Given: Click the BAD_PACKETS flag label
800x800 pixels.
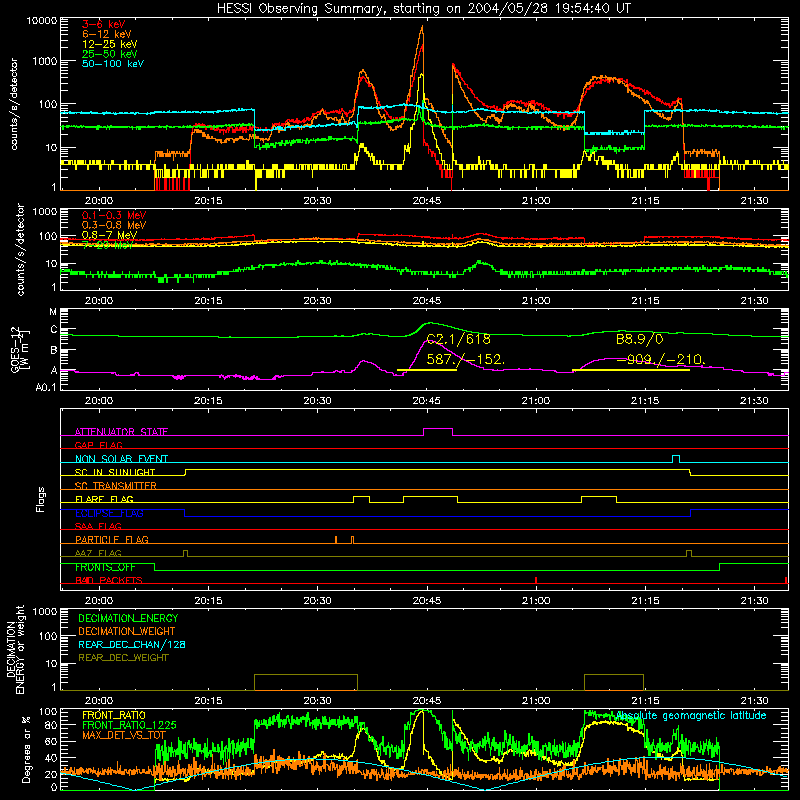Looking at the screenshot, I should pos(109,580).
